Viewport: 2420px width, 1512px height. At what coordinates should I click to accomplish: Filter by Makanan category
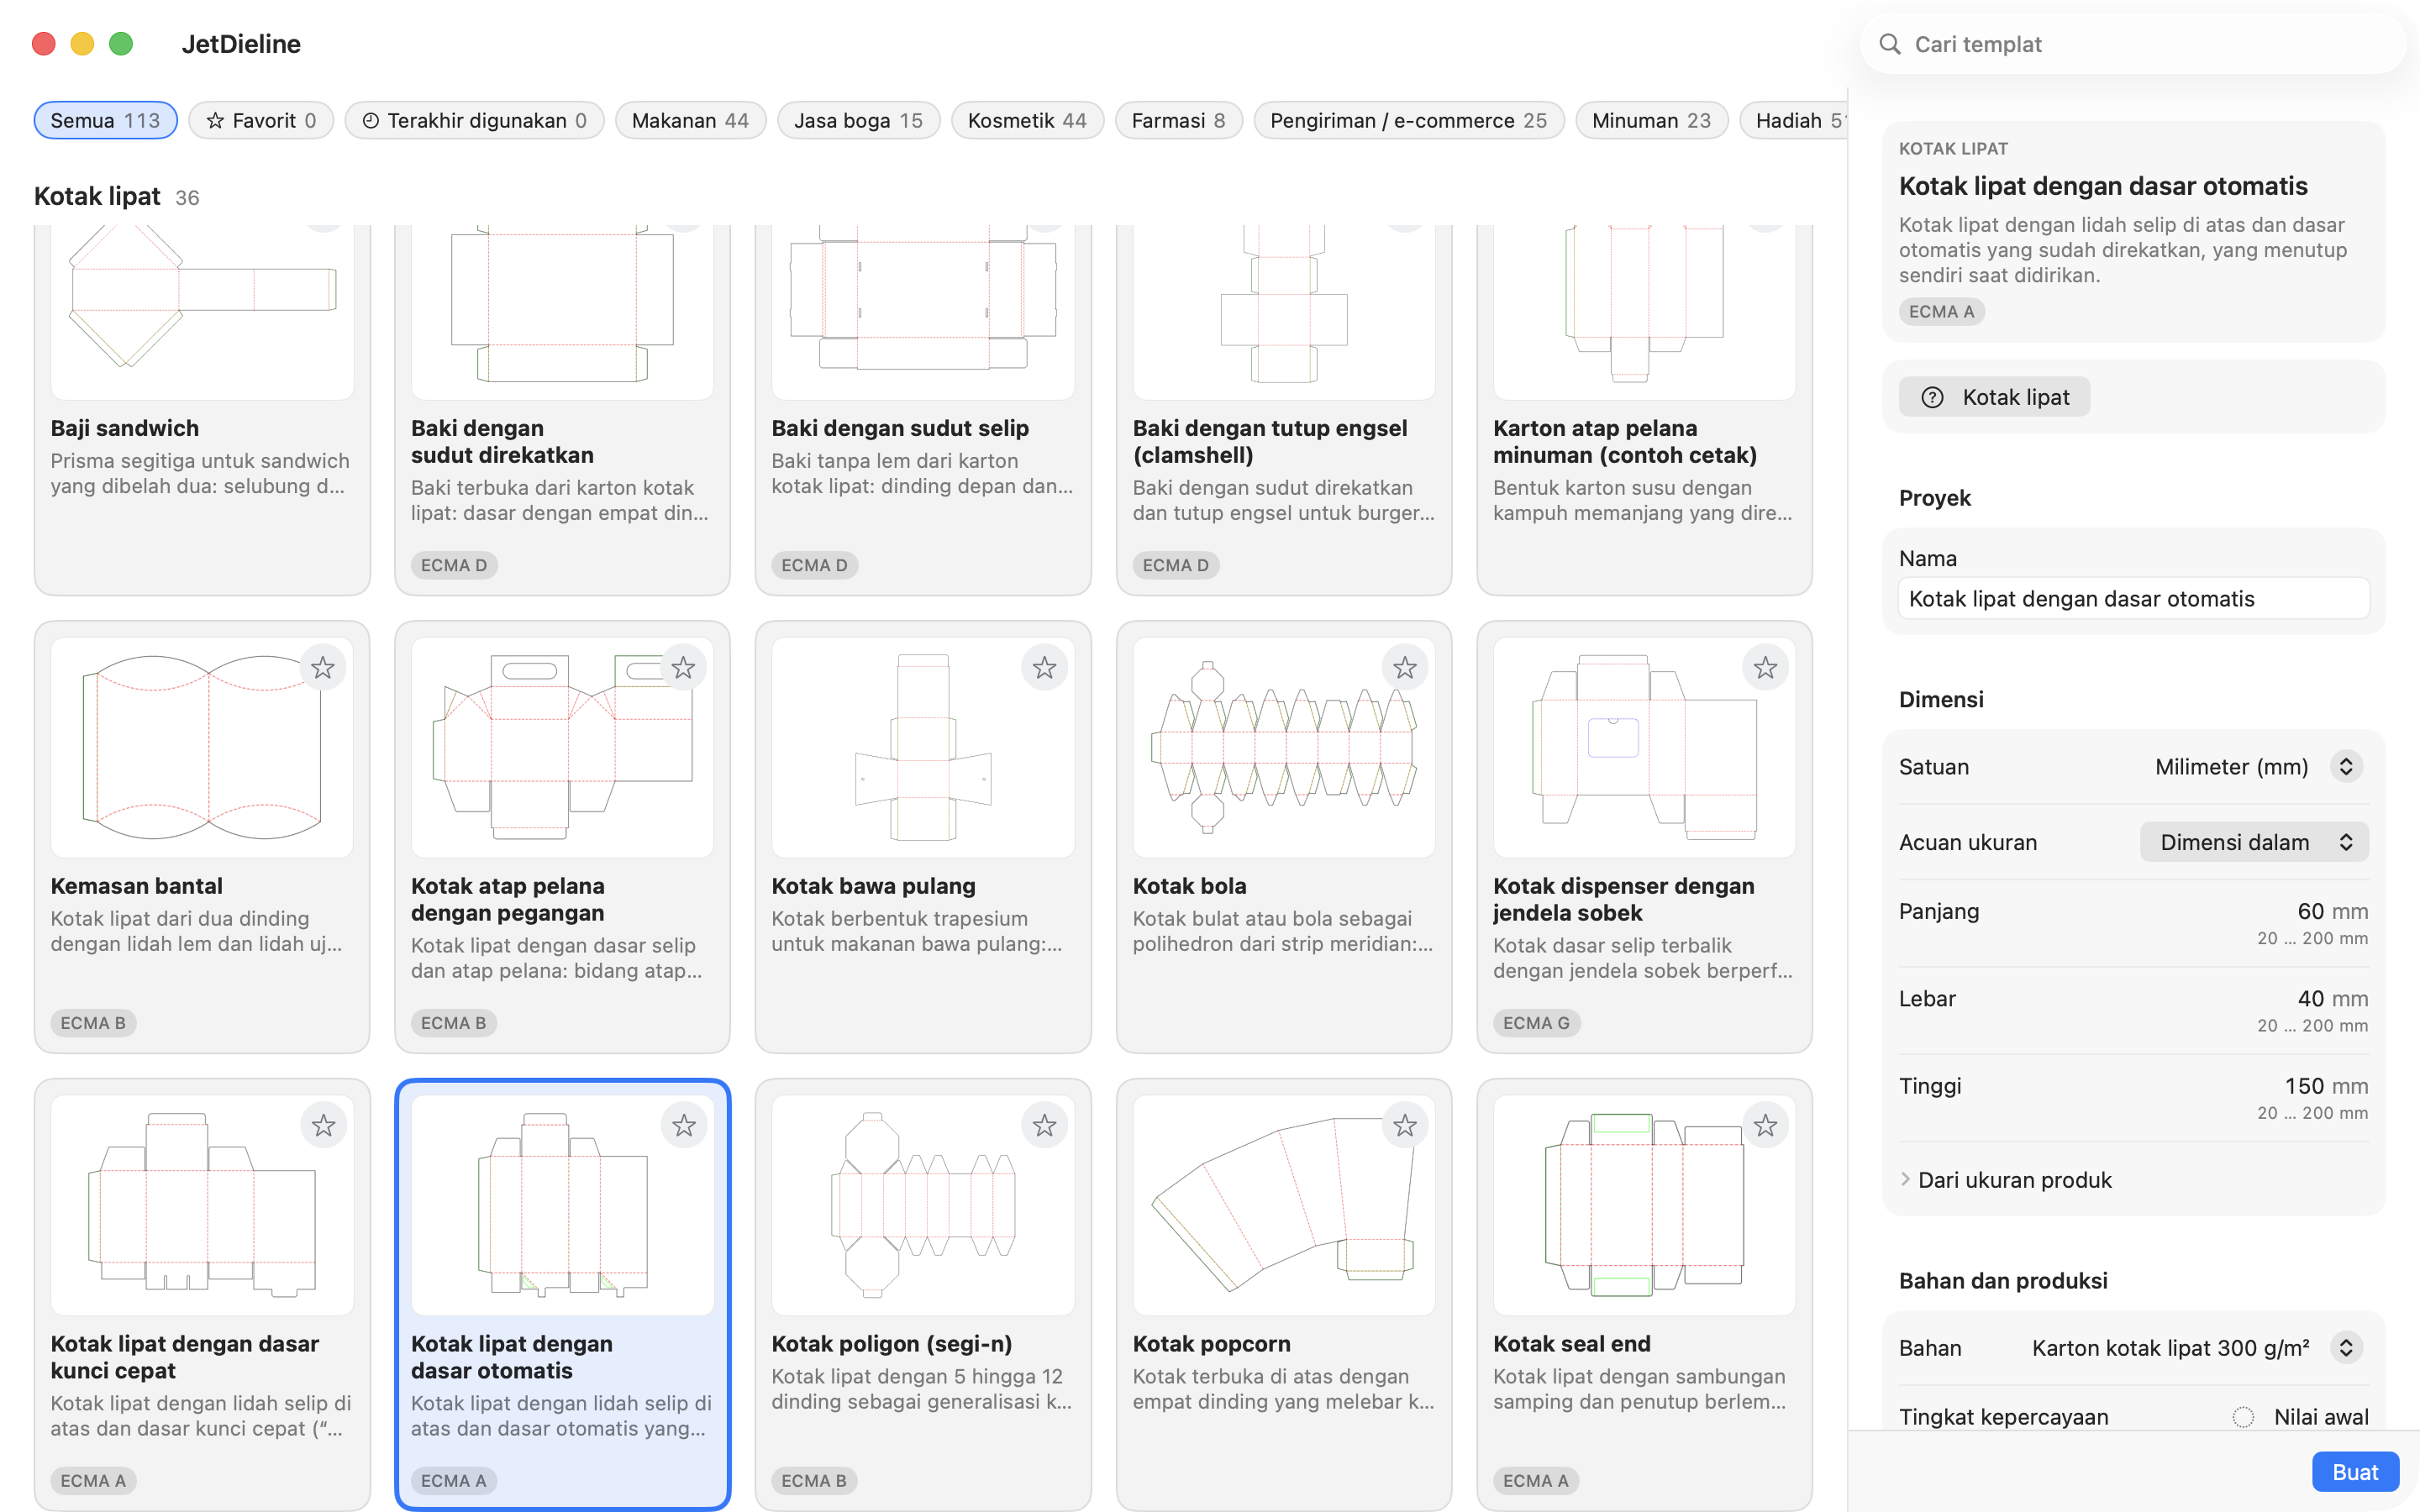pyautogui.click(x=690, y=121)
